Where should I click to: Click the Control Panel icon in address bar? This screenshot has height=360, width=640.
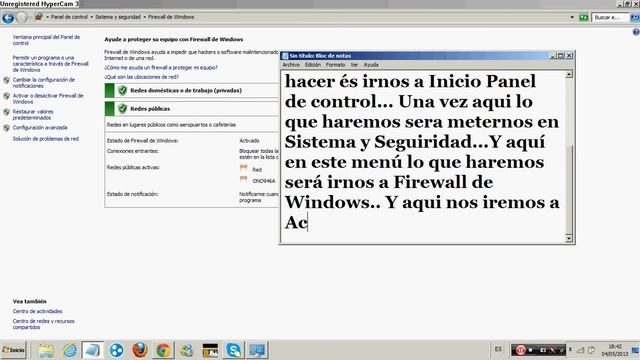tap(38, 17)
